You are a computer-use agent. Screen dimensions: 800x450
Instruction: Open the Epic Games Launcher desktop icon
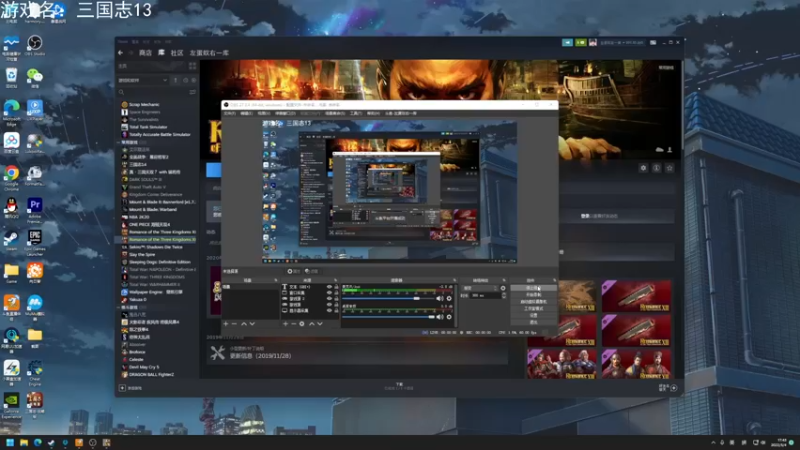pos(35,241)
